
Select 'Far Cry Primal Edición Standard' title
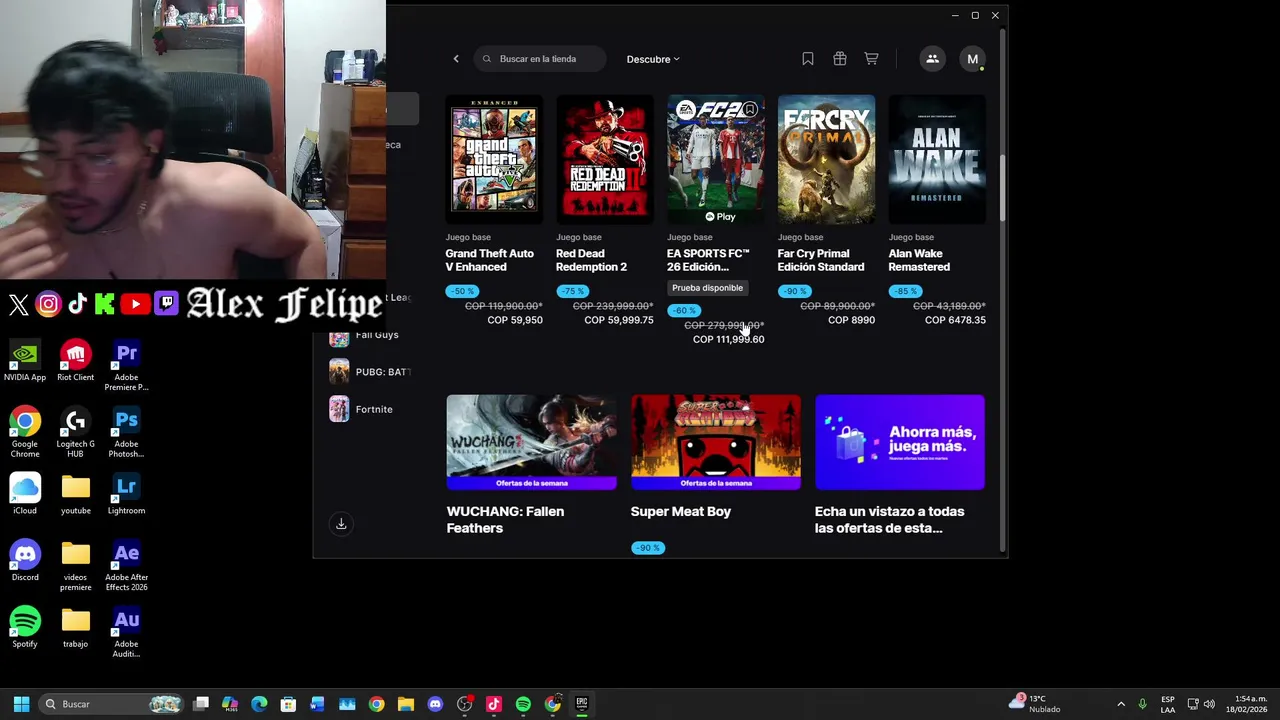(821, 260)
